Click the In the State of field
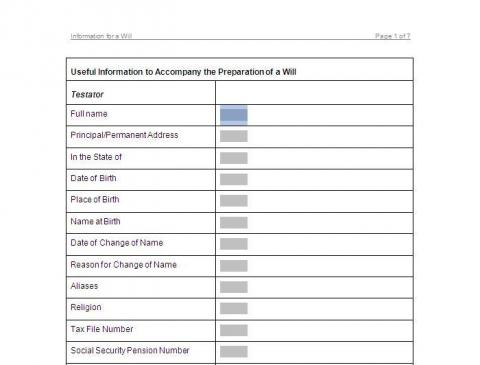Viewport: 480px width, 365px height. tap(234, 158)
